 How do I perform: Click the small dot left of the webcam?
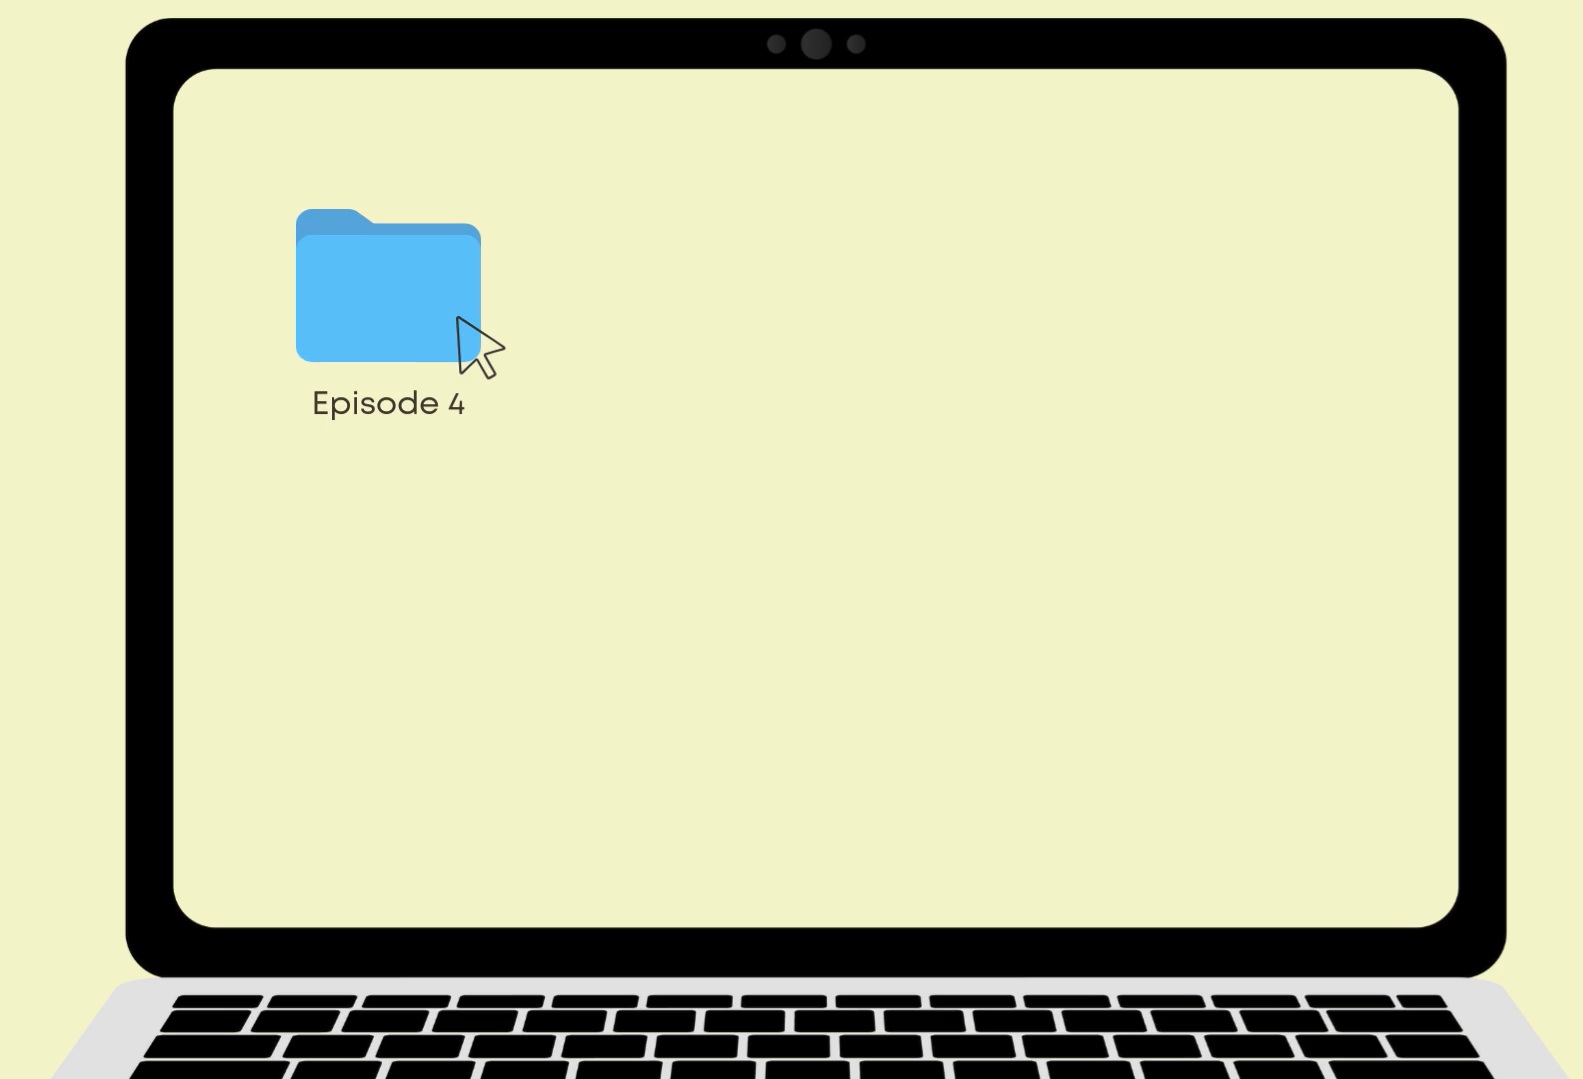(776, 44)
